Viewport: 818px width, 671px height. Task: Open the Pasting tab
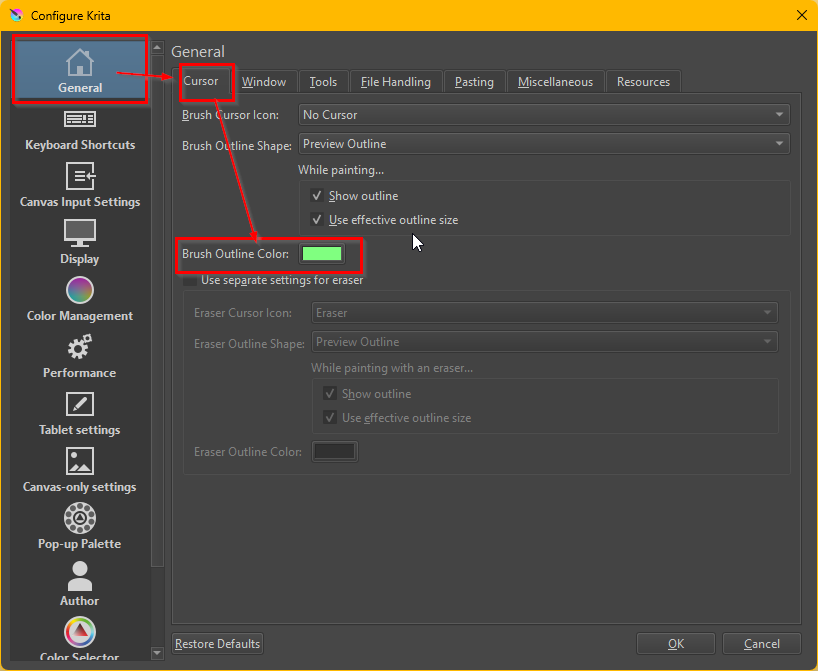tap(474, 82)
